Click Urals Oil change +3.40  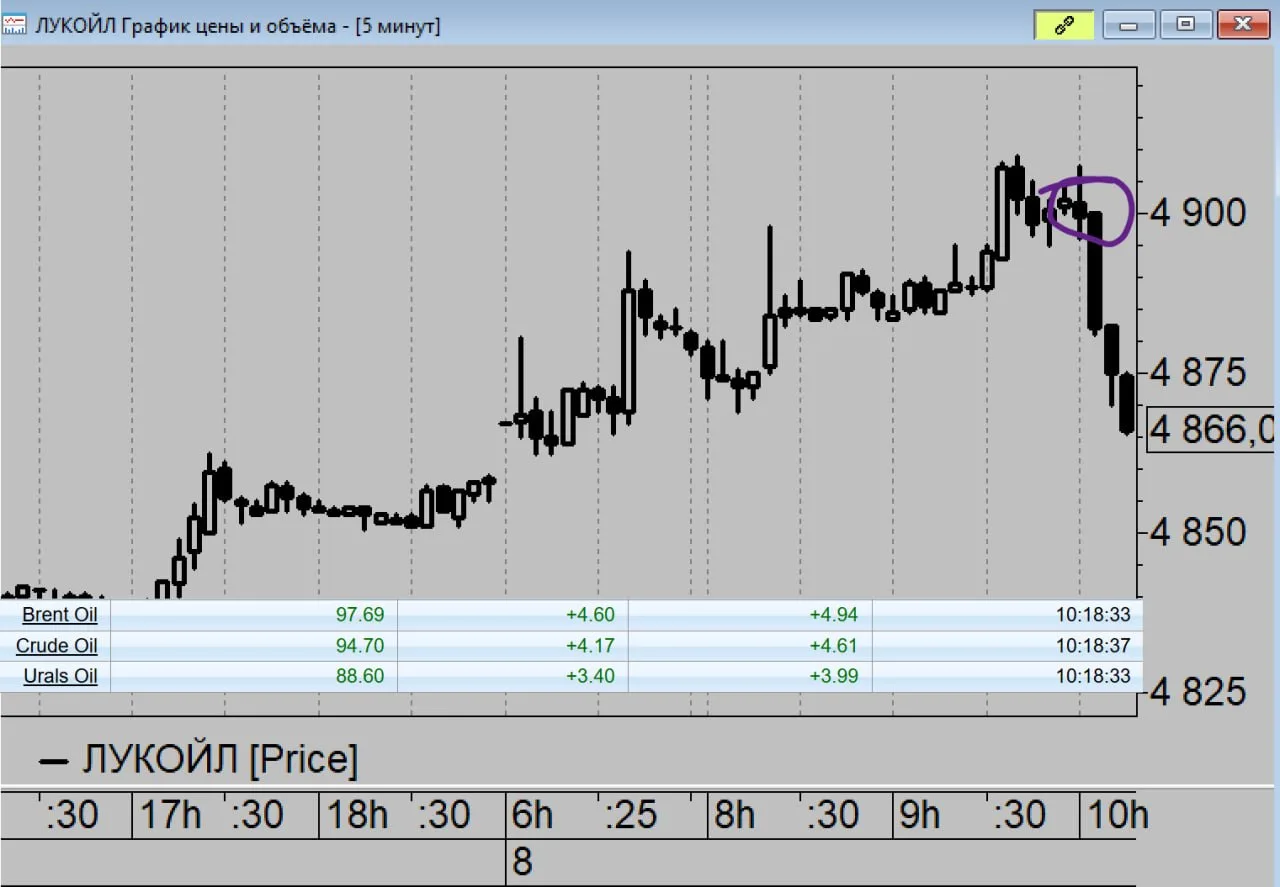point(590,676)
